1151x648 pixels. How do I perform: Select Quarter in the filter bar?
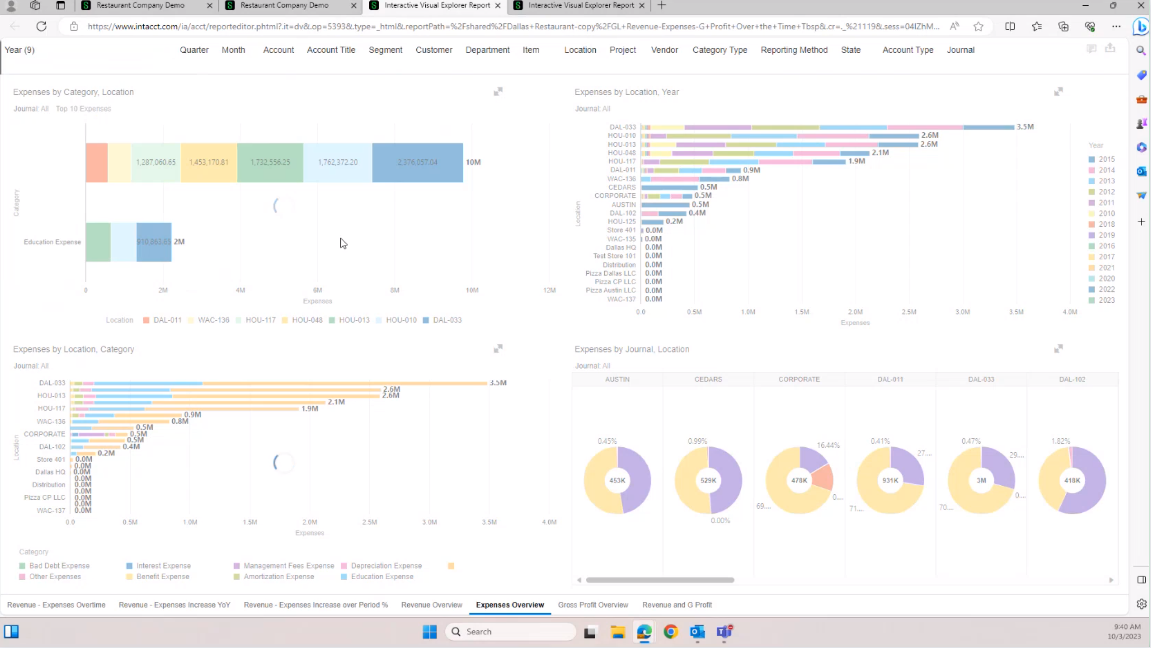(195, 49)
